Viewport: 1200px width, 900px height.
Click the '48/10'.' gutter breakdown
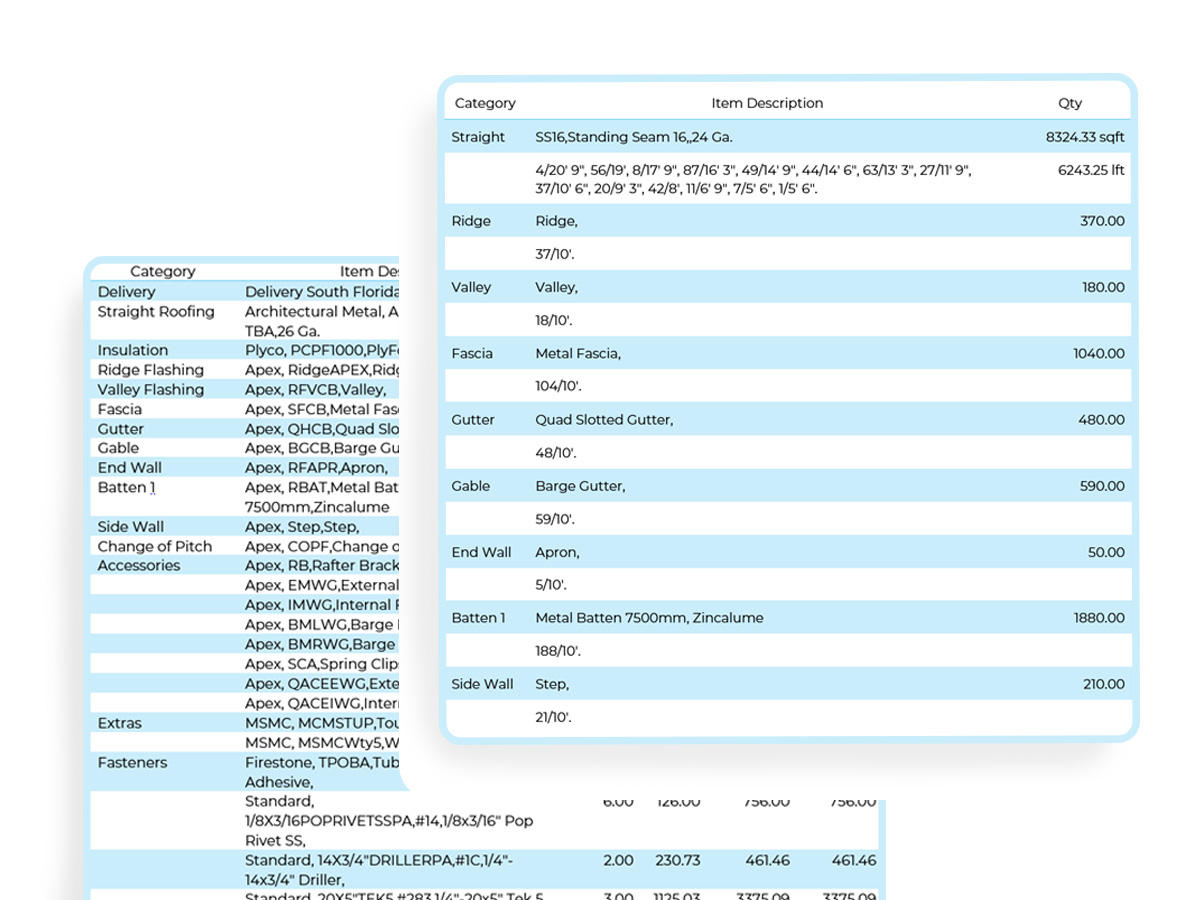[x=555, y=453]
